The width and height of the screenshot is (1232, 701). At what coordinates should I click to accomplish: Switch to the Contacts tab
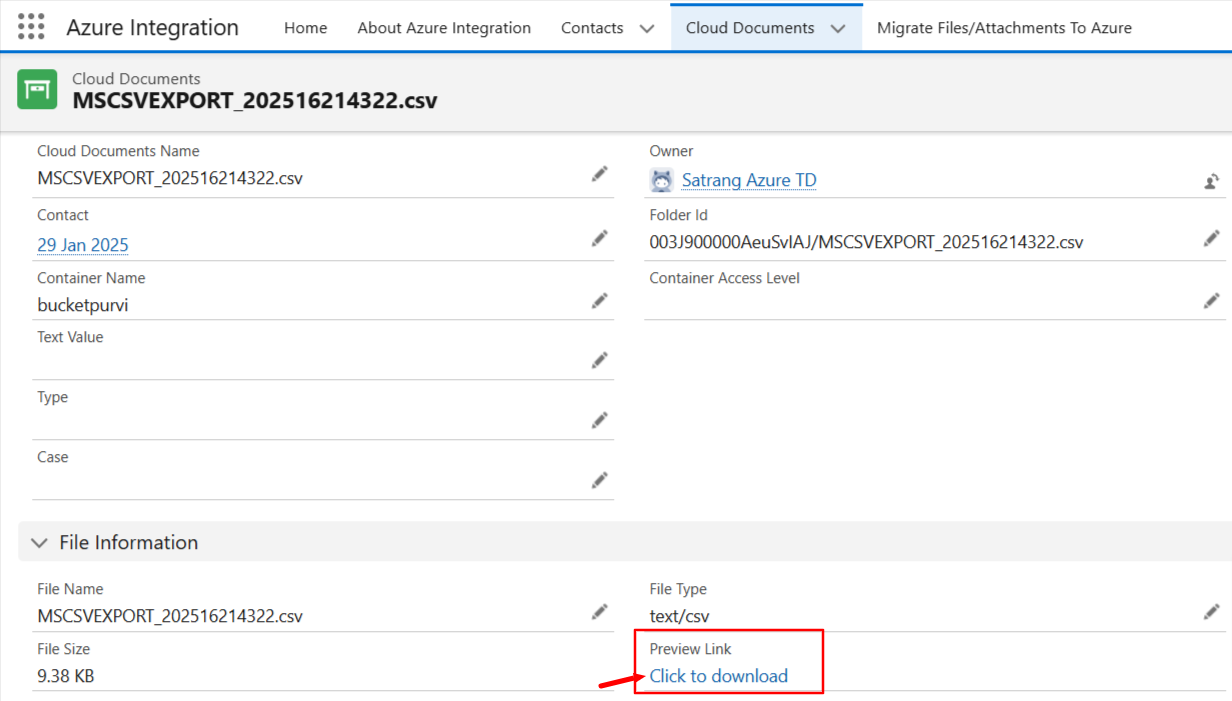pyautogui.click(x=592, y=28)
